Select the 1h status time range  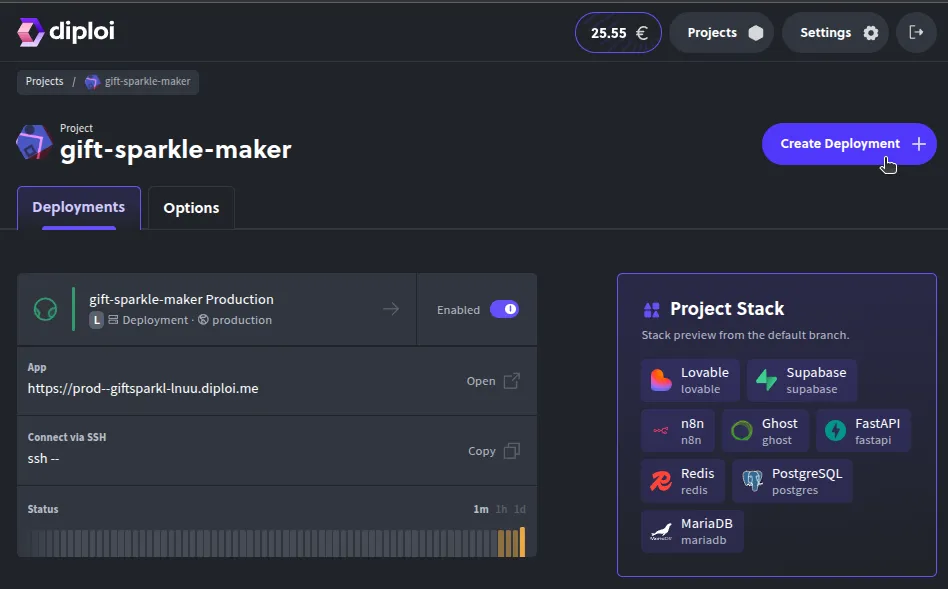tap(499, 508)
